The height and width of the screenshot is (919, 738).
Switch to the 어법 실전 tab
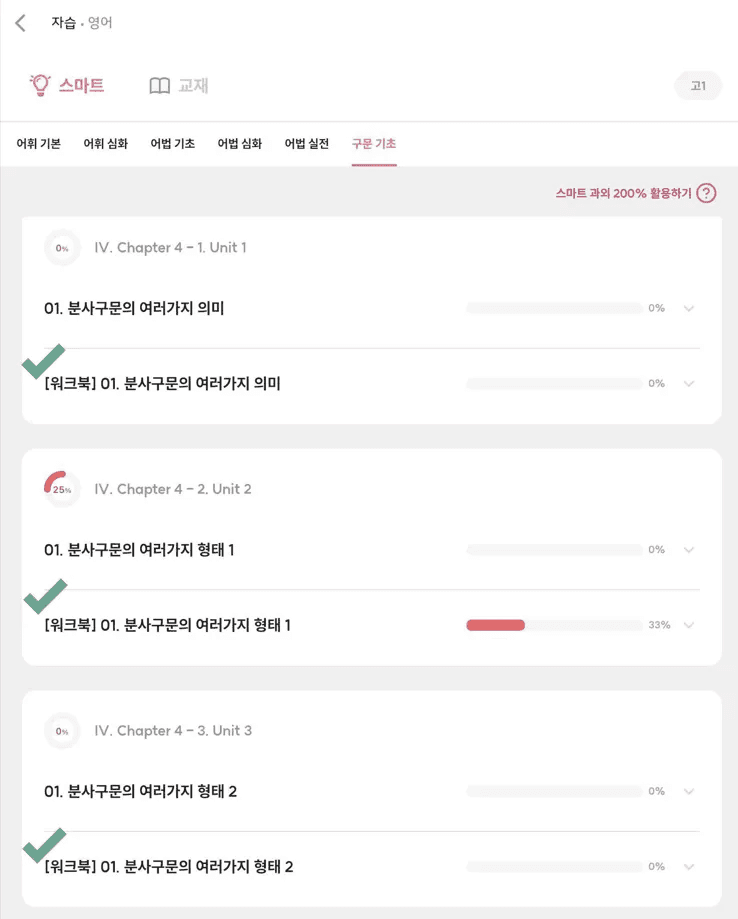307,144
